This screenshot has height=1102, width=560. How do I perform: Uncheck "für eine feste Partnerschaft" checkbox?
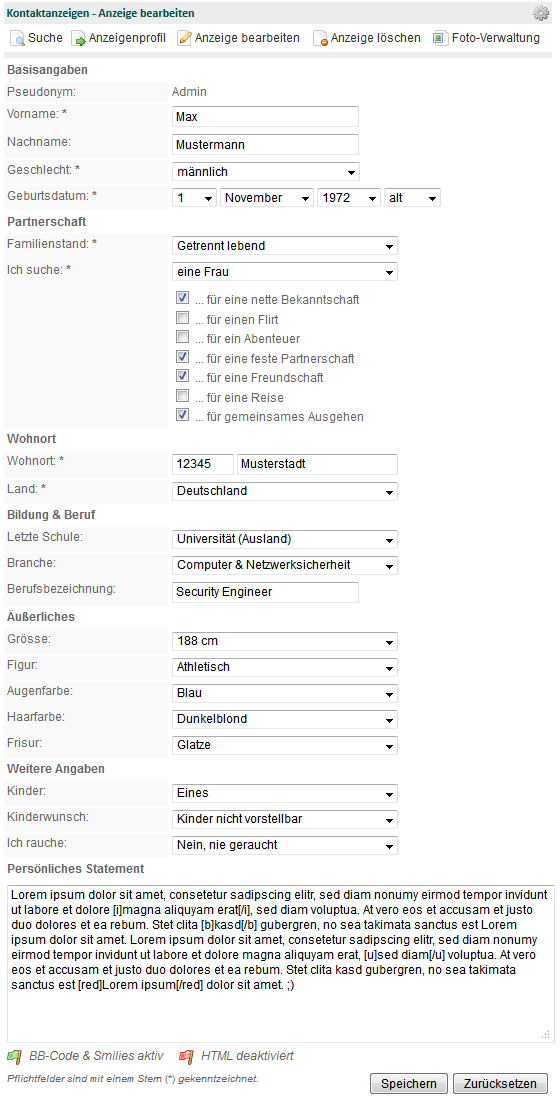[183, 356]
